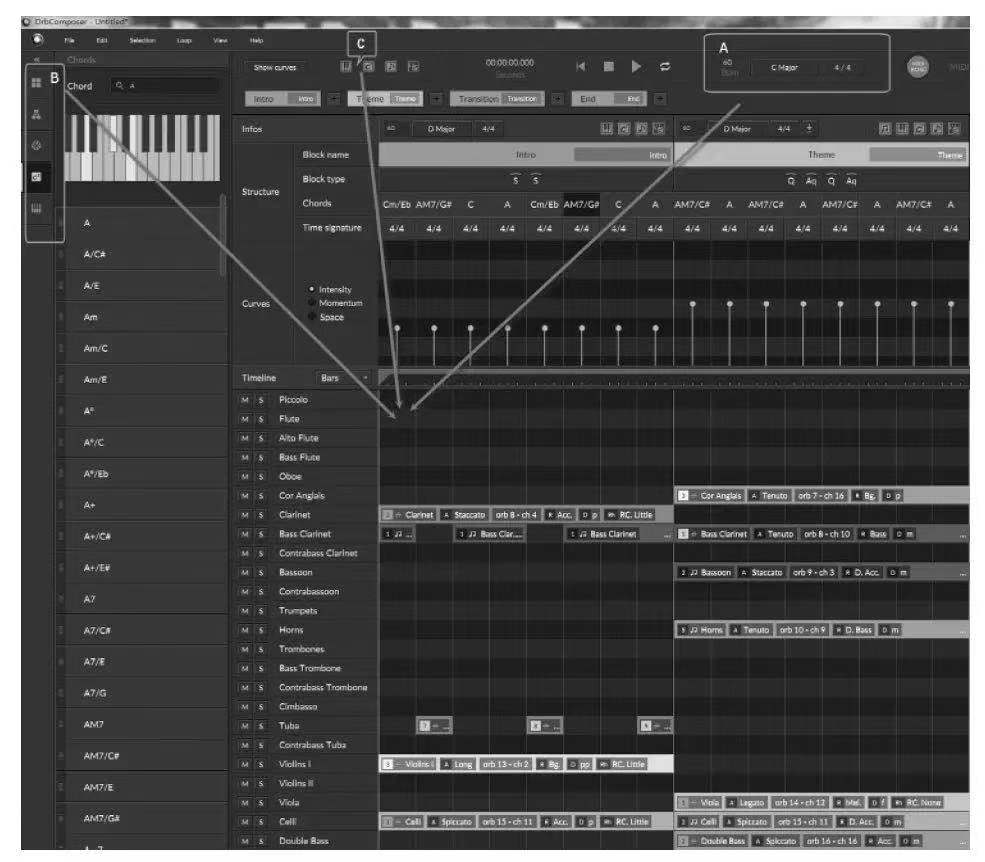This screenshot has width=985, height=862.
Task: Open the global 4/4 time signature dropdown
Action: 842,67
